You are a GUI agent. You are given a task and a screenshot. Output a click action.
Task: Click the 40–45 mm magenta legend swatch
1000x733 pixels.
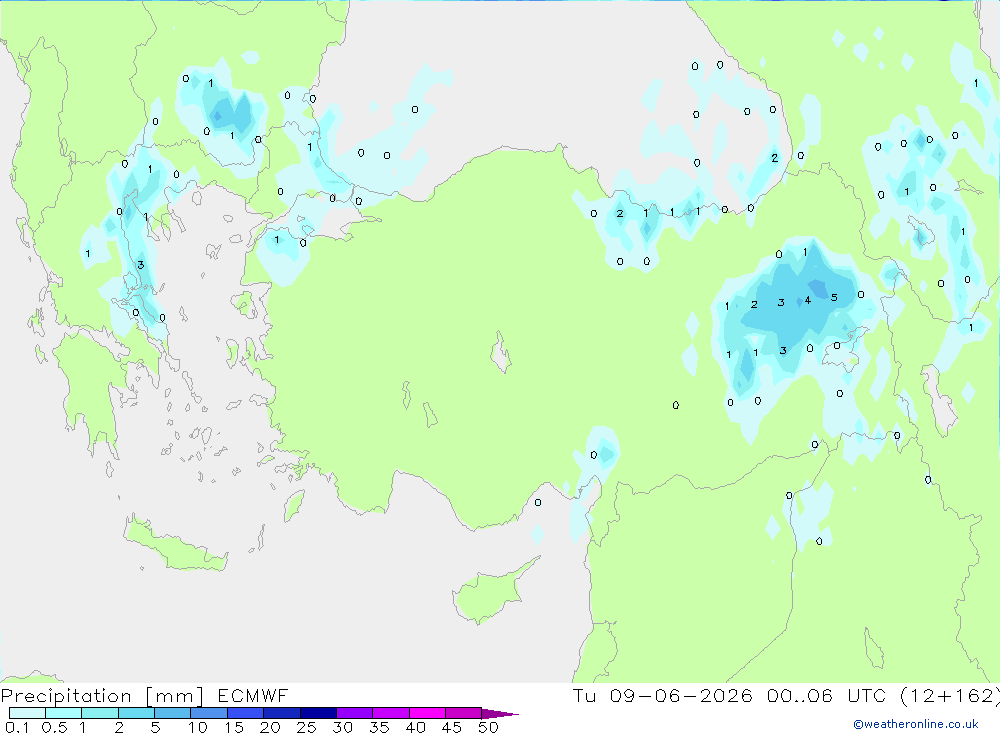tap(427, 713)
